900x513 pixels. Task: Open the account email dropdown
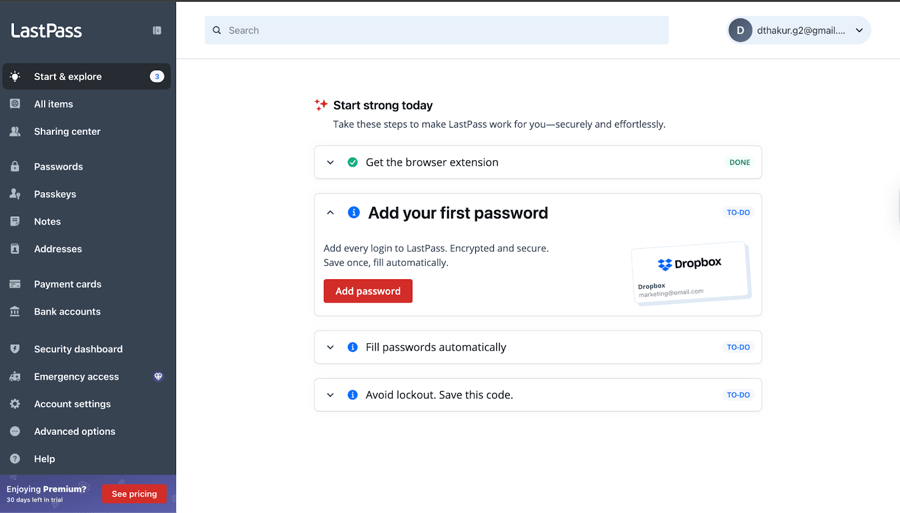click(799, 30)
